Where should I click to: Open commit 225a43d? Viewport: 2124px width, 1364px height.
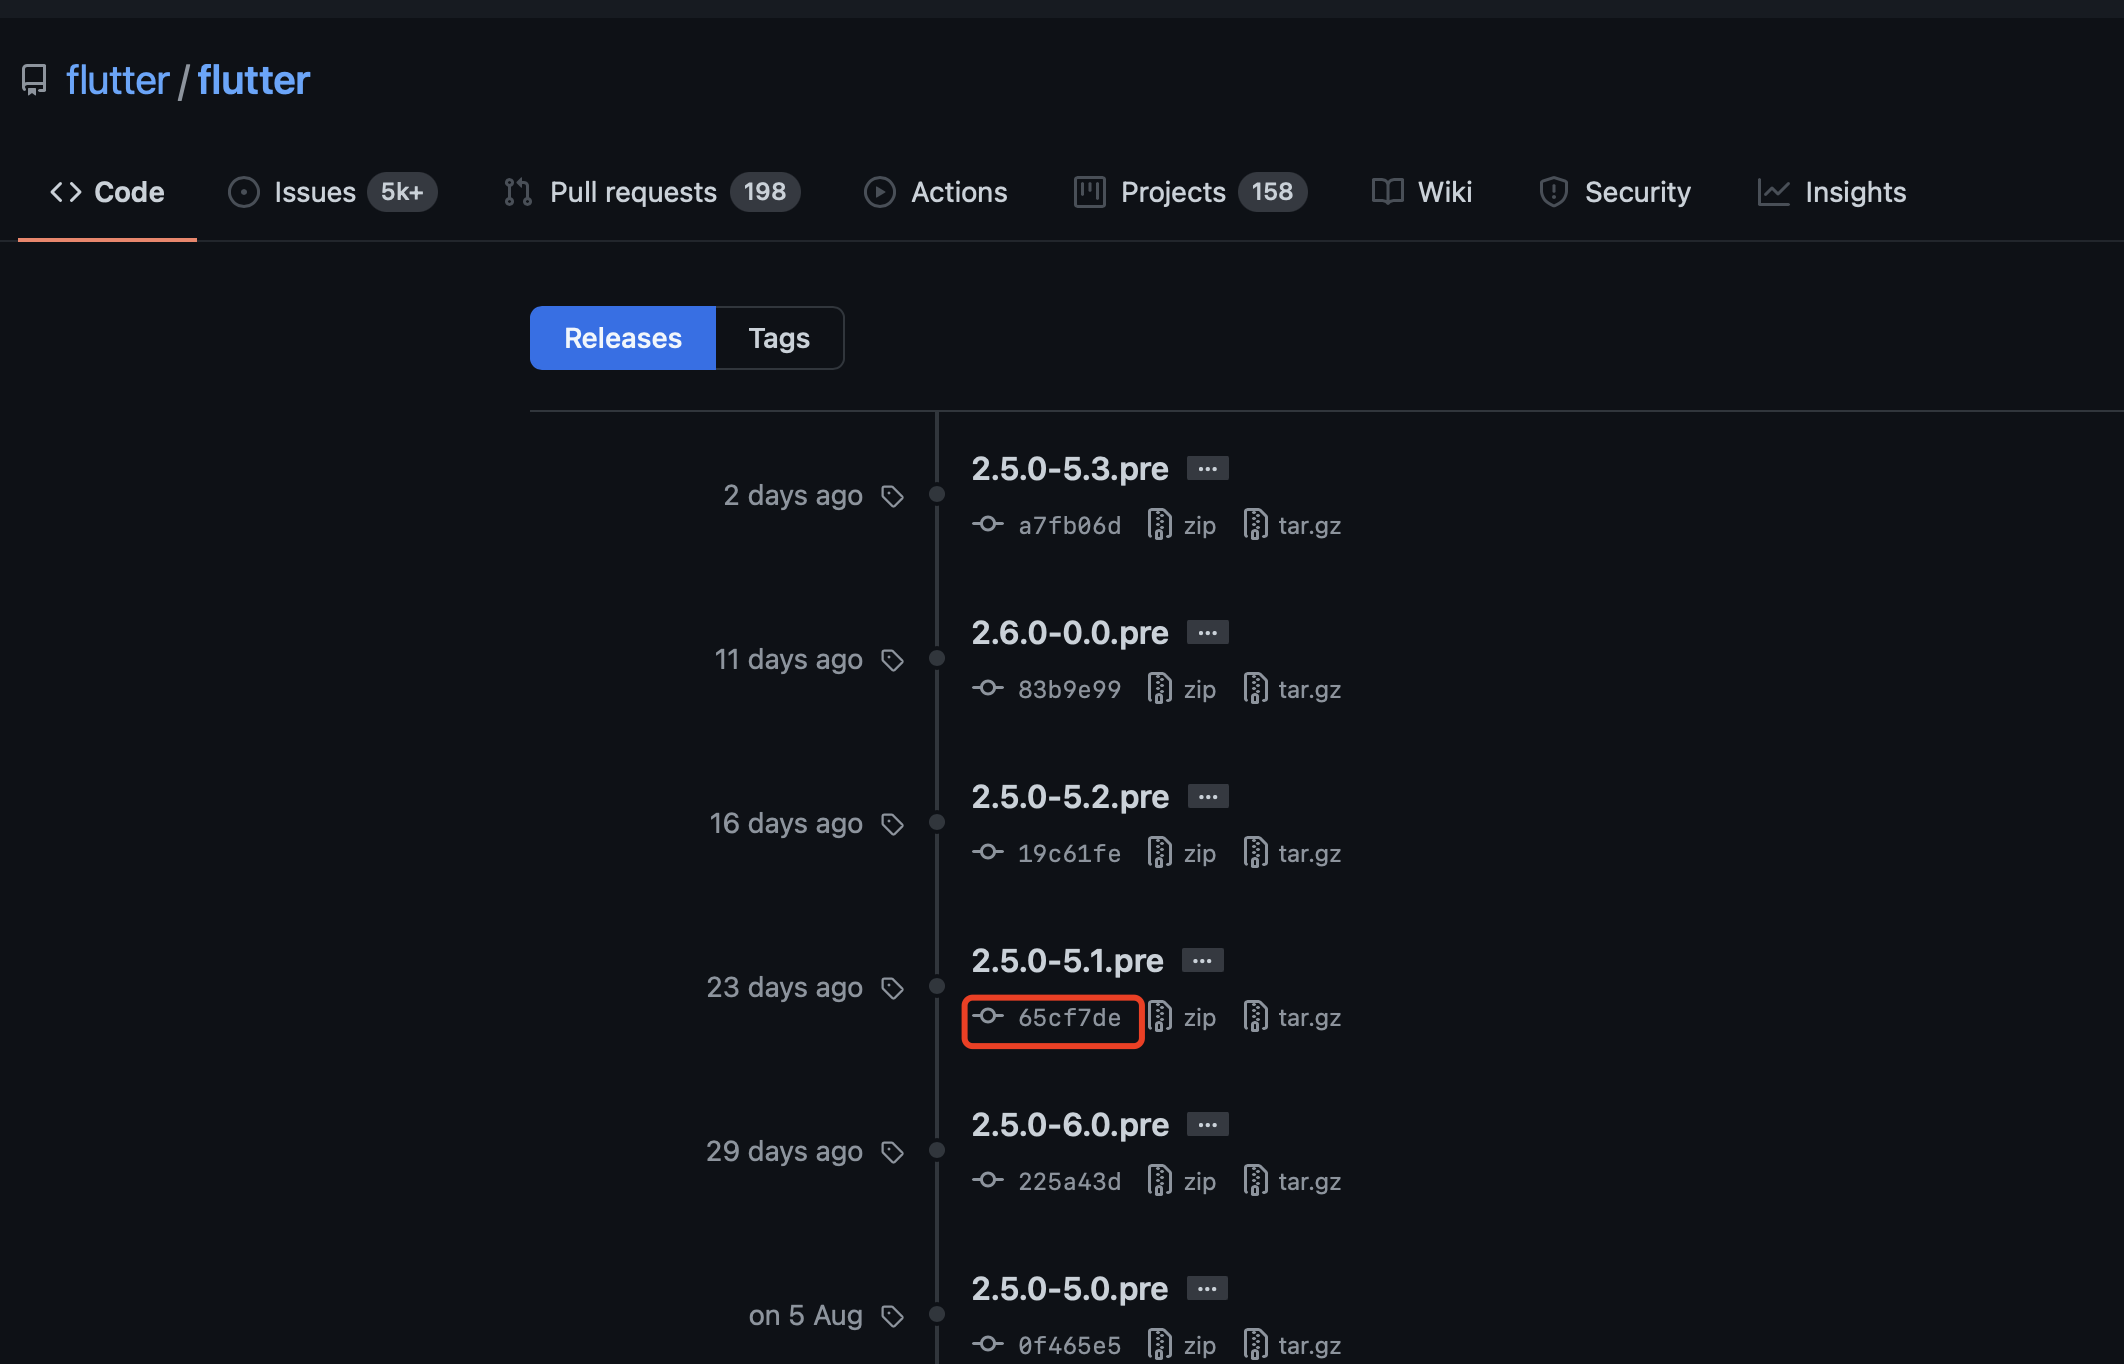pyautogui.click(x=1047, y=1181)
